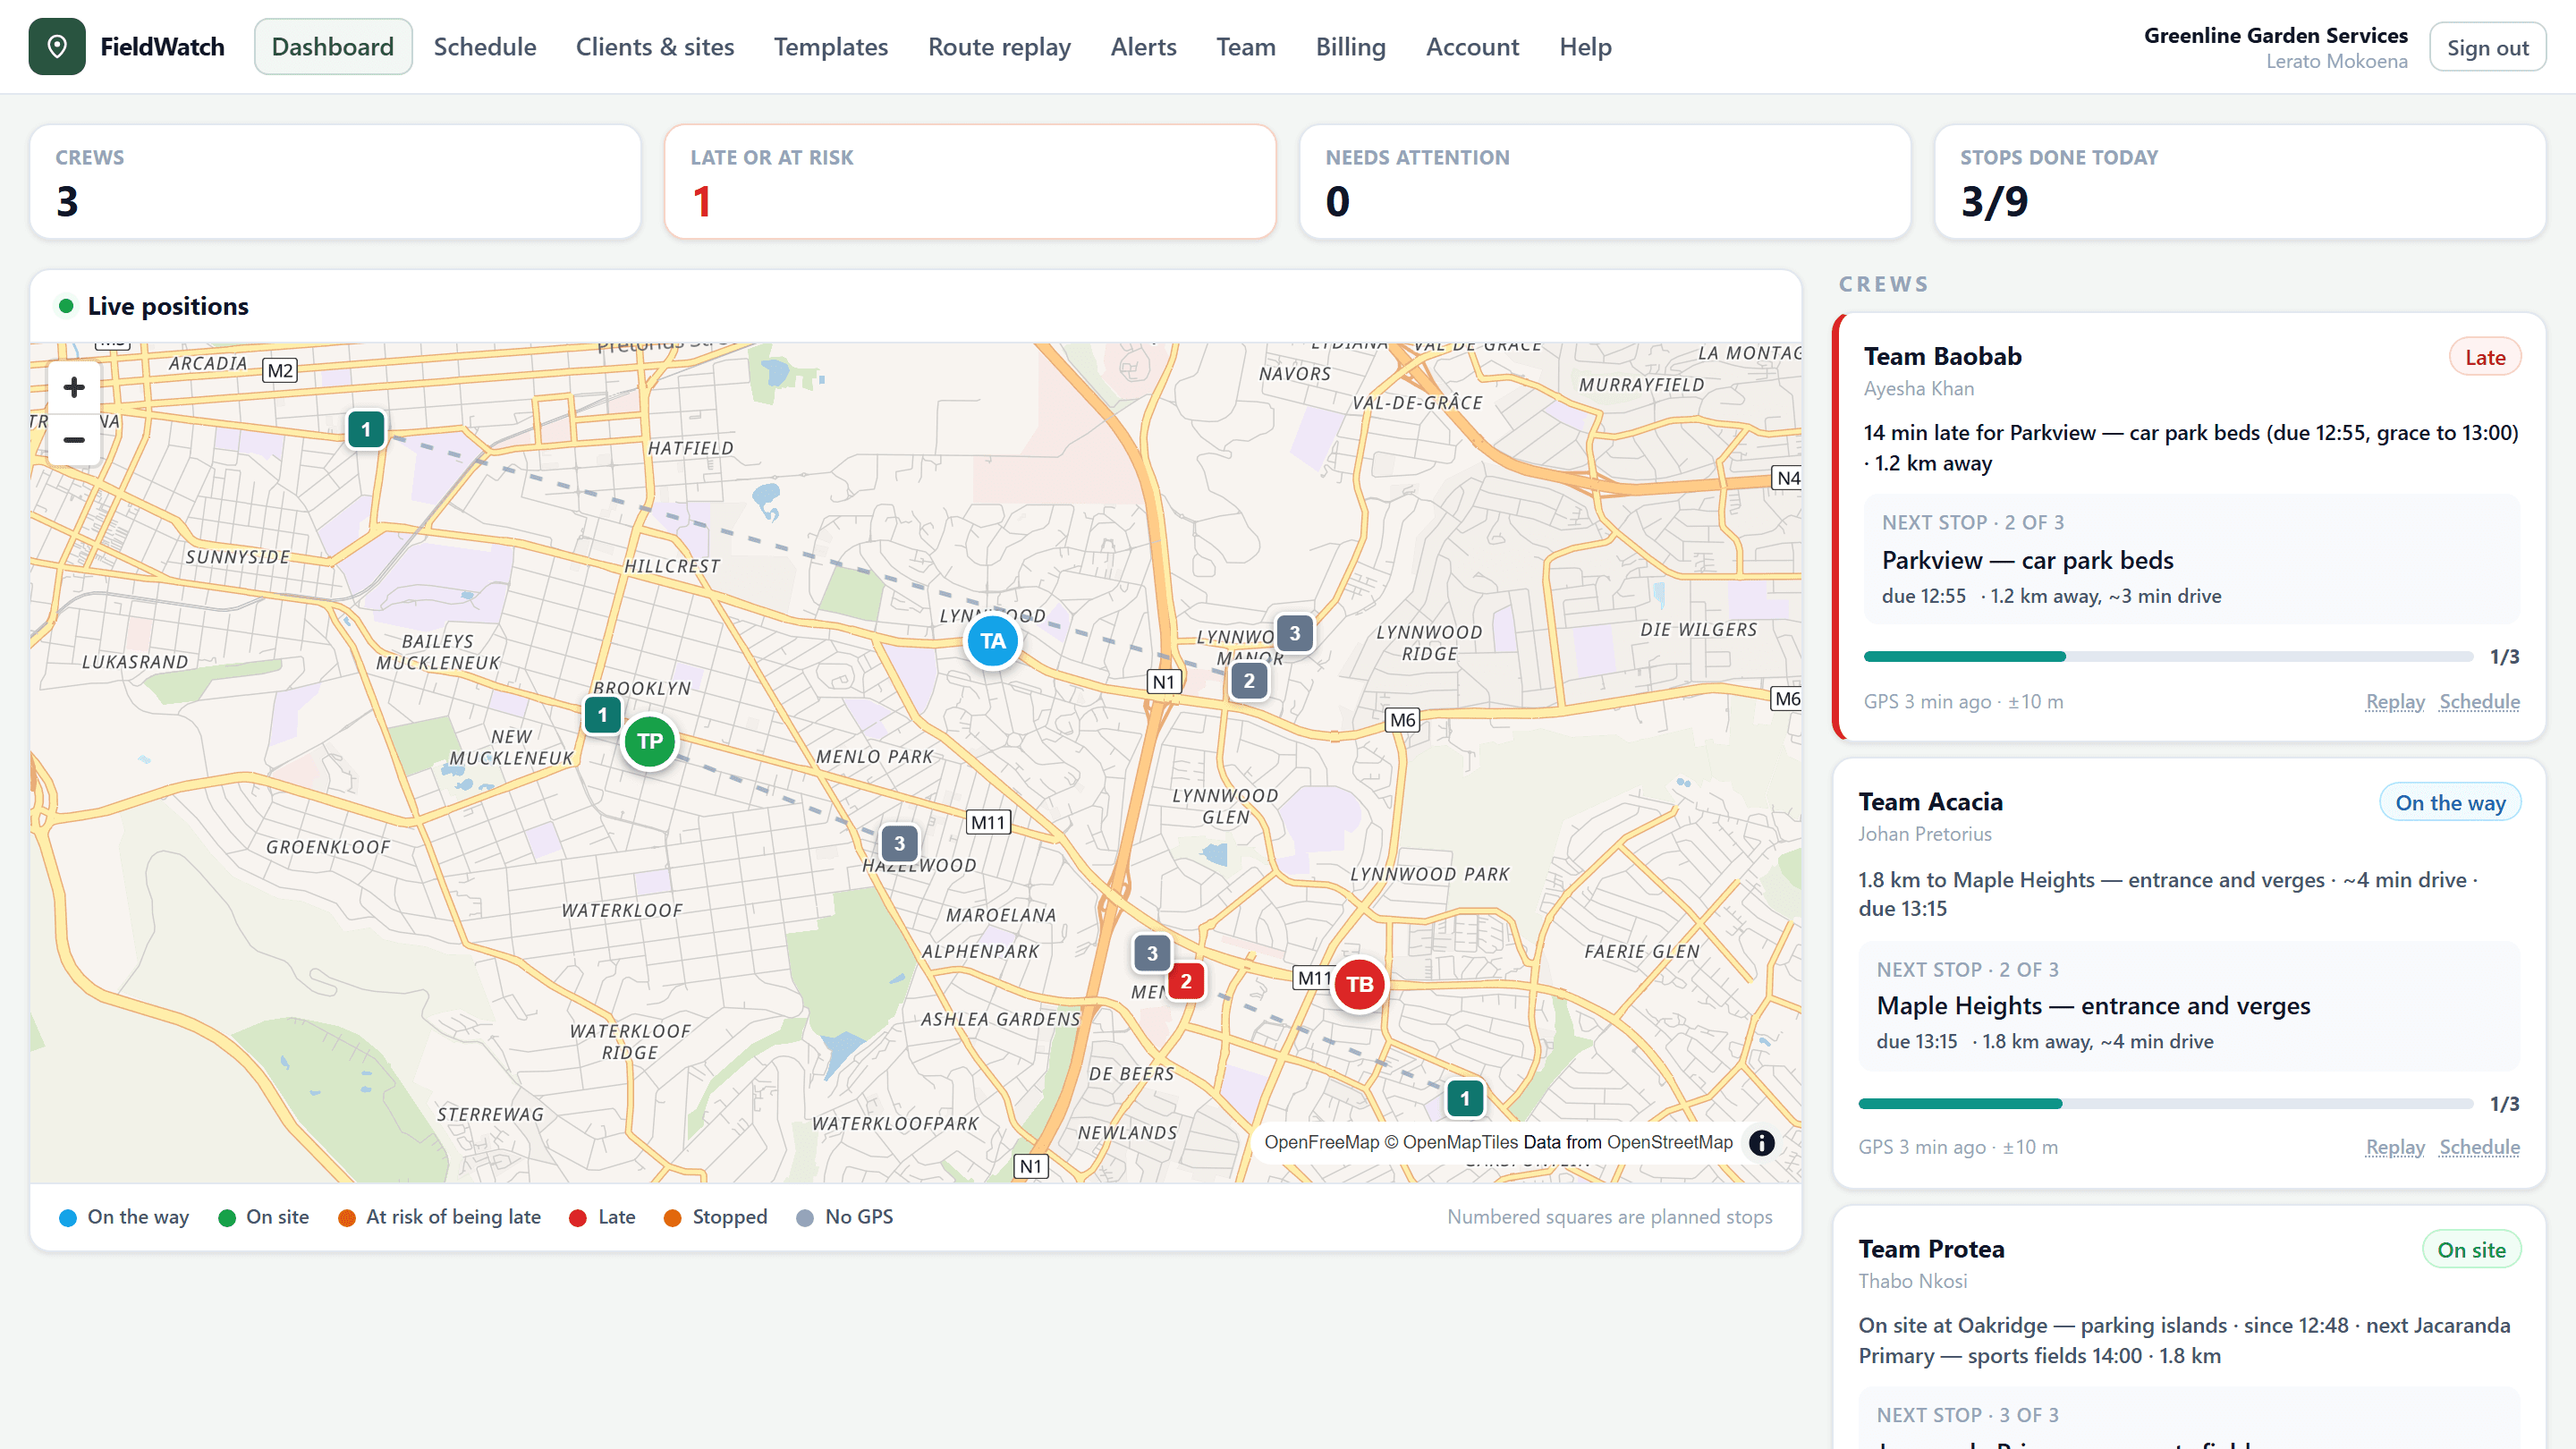Screen dimensions: 2576x1449
Task: Select the blue TA crew marker
Action: pyautogui.click(x=992, y=641)
